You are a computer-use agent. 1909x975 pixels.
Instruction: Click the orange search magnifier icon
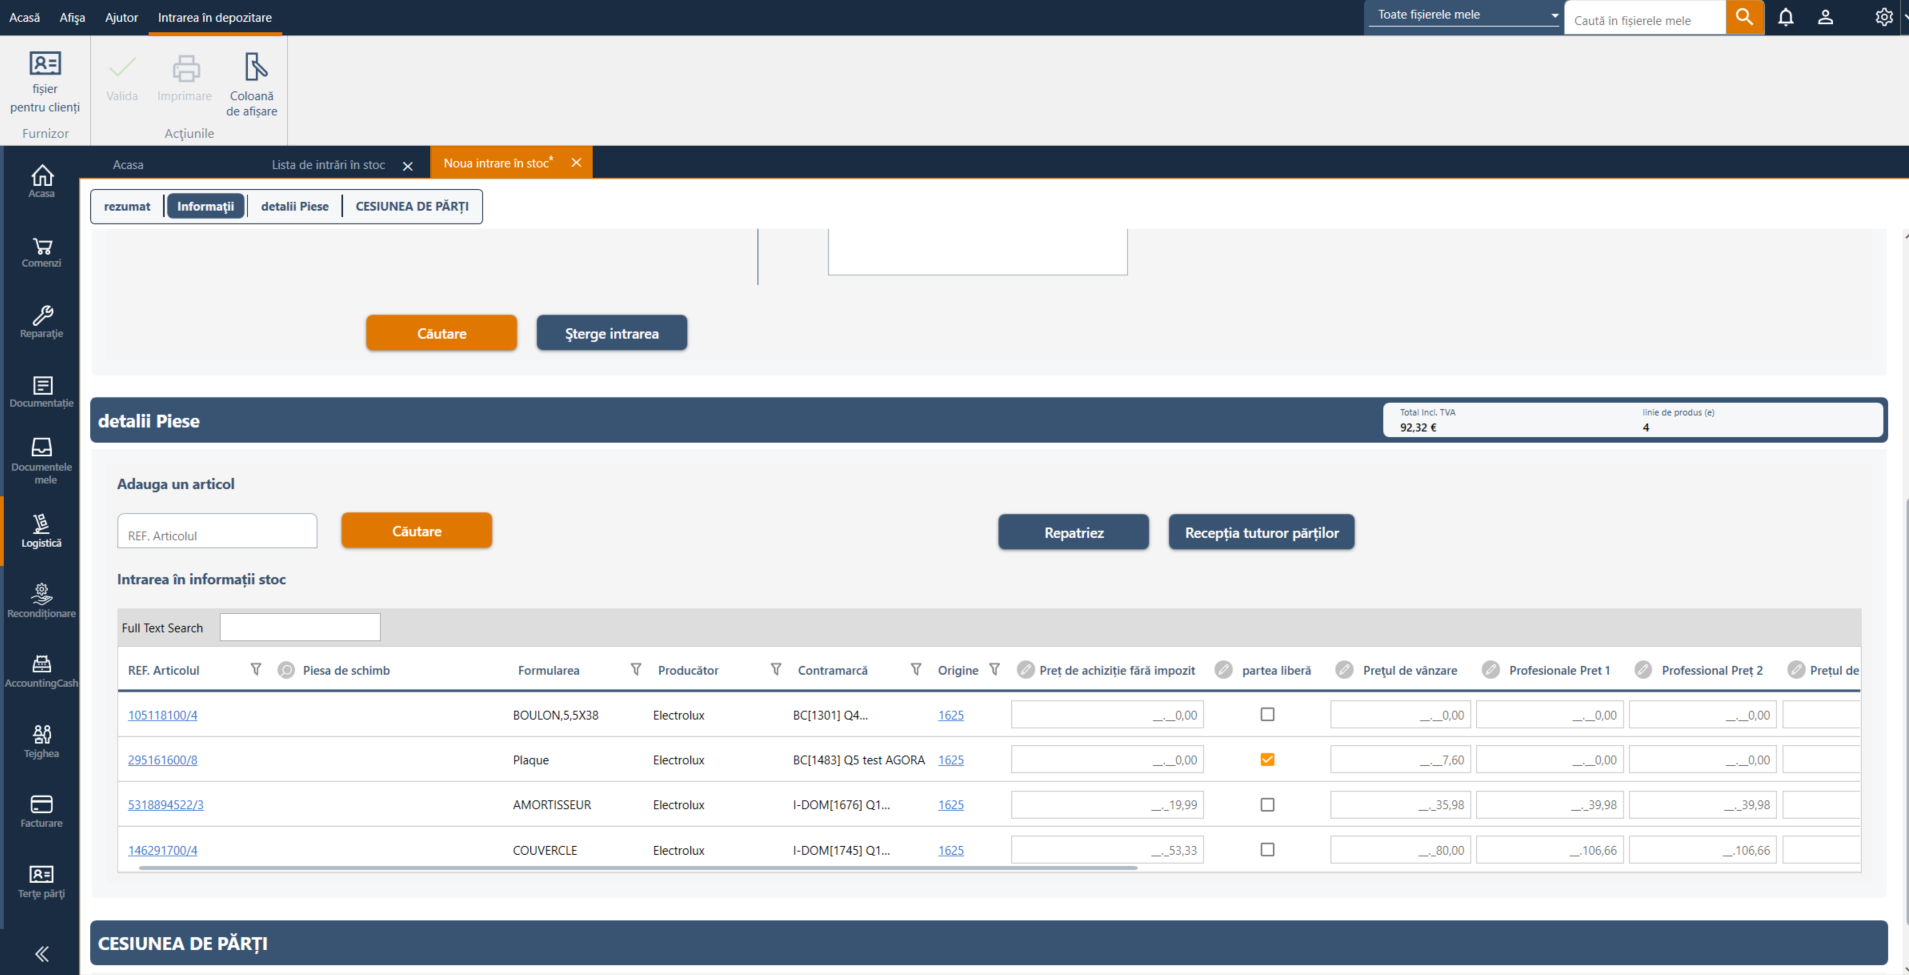1745,17
